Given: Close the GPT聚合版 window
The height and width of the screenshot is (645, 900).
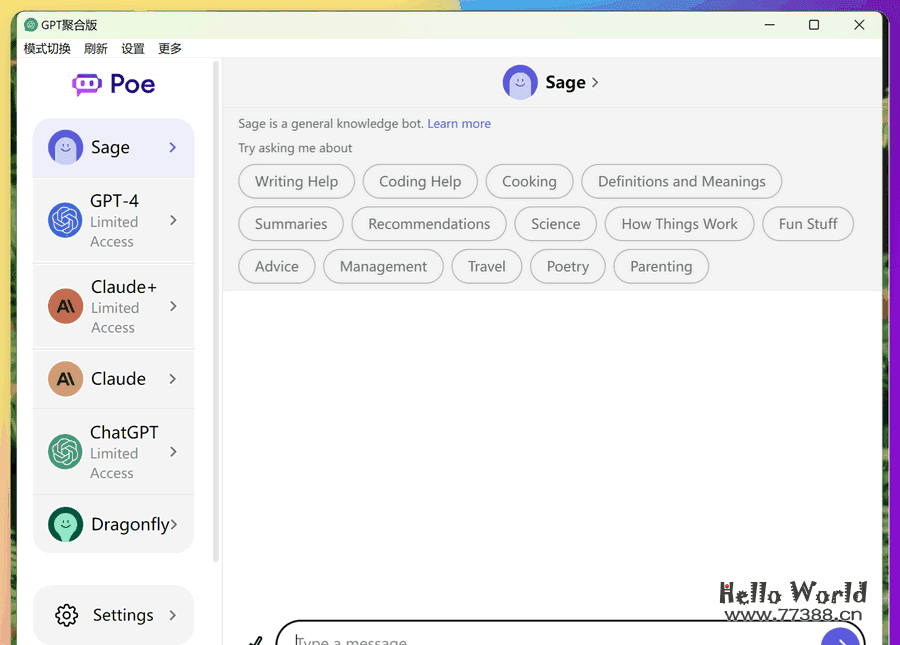Looking at the screenshot, I should (859, 25).
